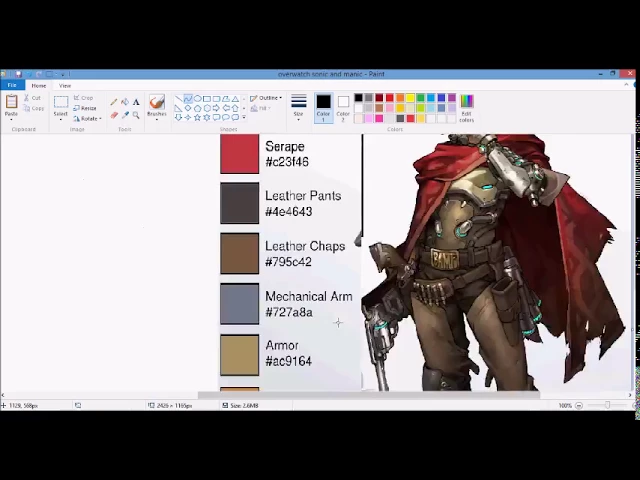
Task: Select the Pencil tool
Action: [x=114, y=102]
